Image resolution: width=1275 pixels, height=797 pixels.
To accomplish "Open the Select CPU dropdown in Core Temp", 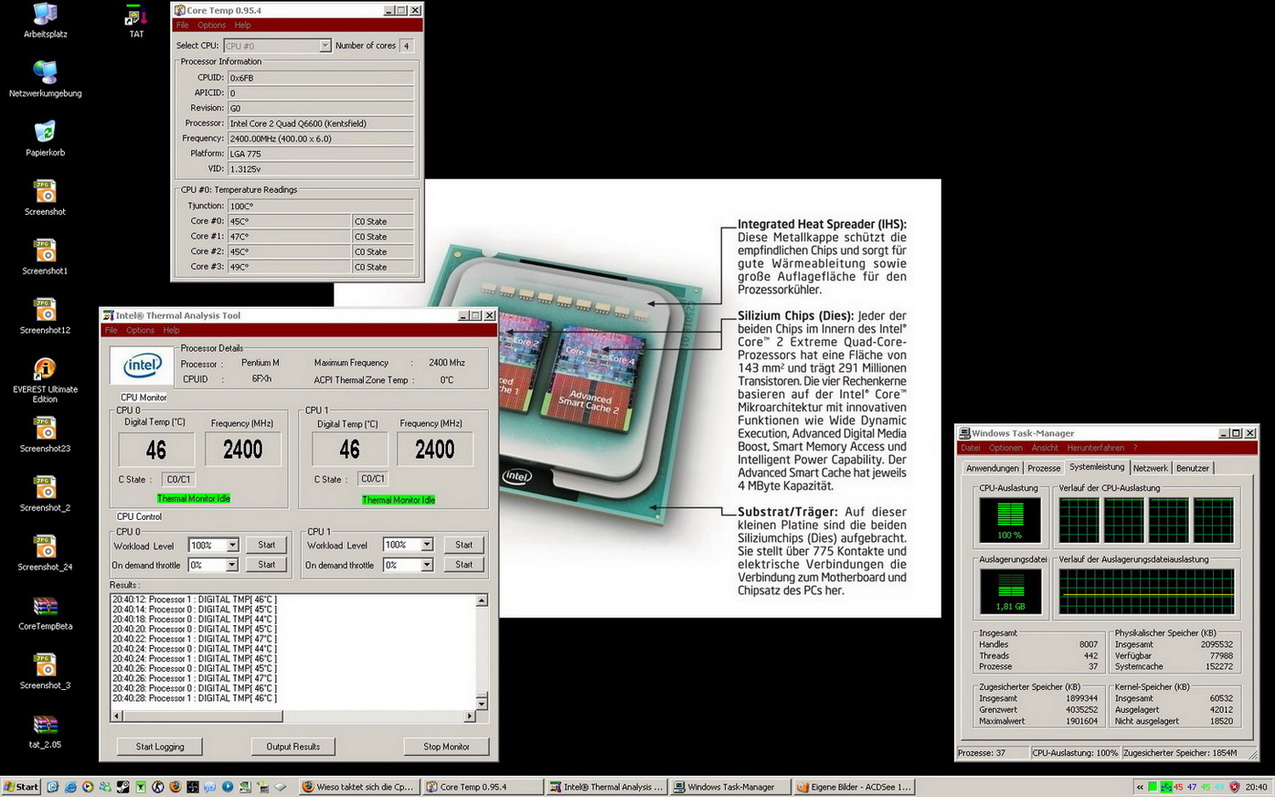I will (x=325, y=46).
